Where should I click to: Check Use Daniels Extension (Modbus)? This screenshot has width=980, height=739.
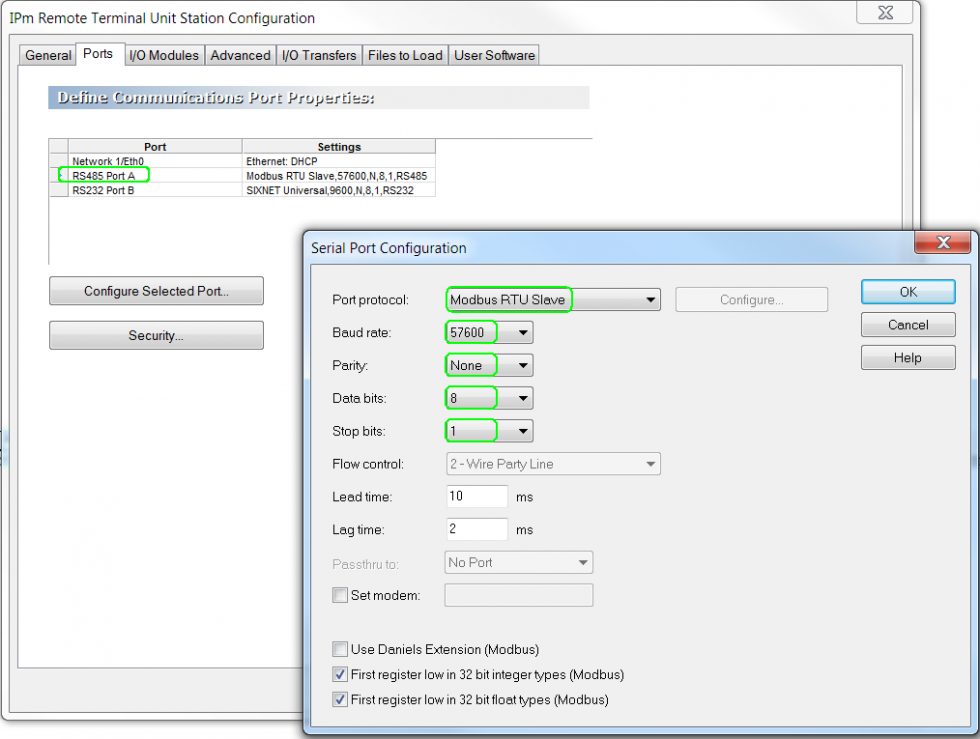(x=340, y=648)
